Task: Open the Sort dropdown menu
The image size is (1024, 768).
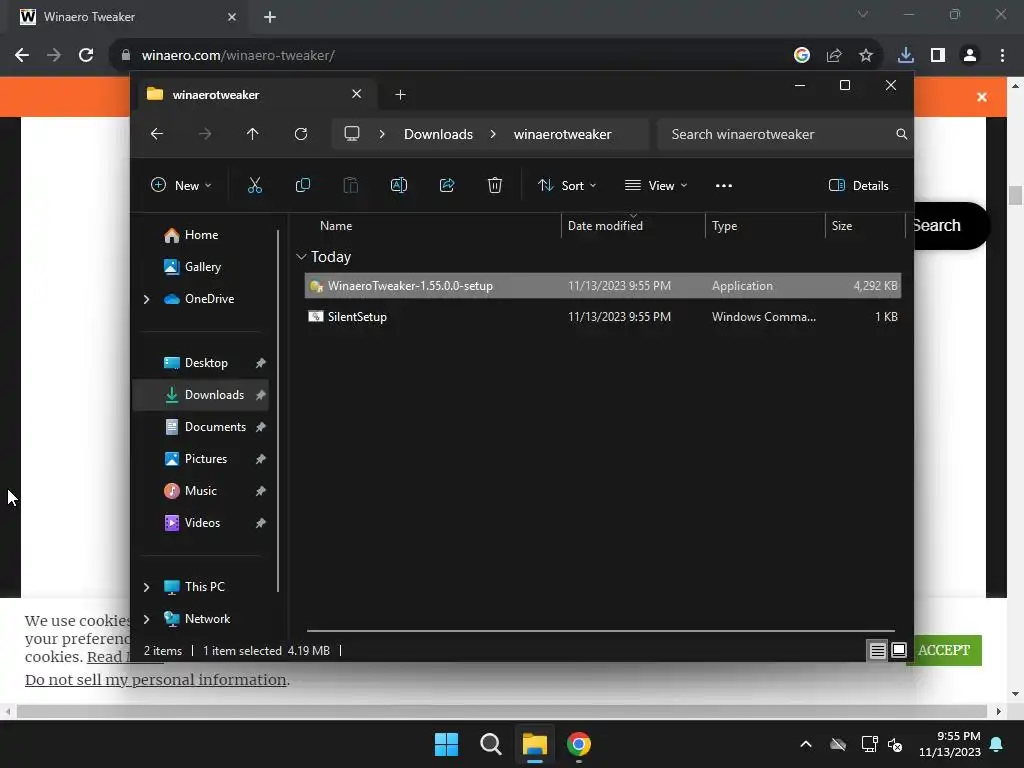Action: pos(567,185)
